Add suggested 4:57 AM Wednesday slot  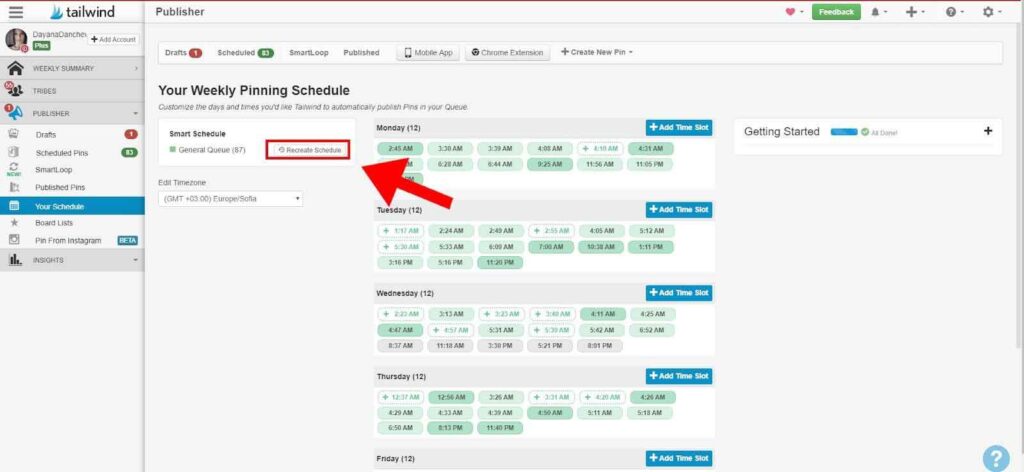(451, 330)
